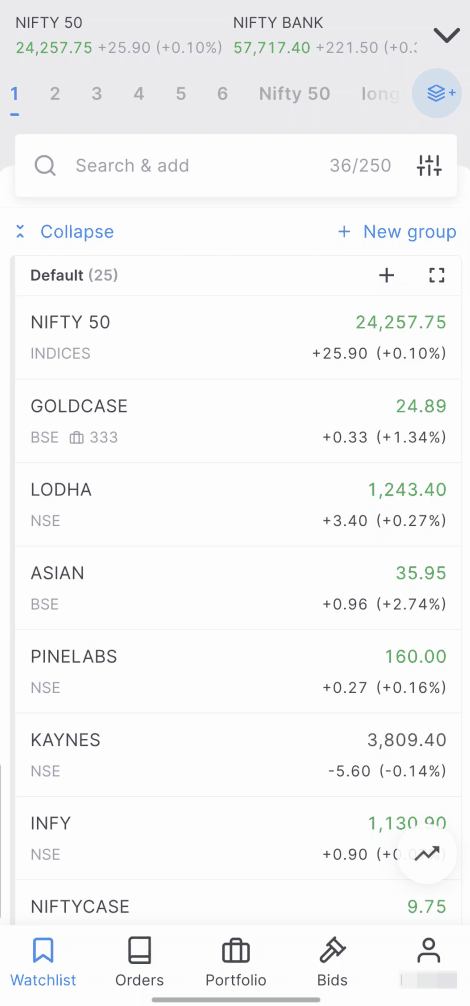Open the Bids gavel tab

[332, 962]
